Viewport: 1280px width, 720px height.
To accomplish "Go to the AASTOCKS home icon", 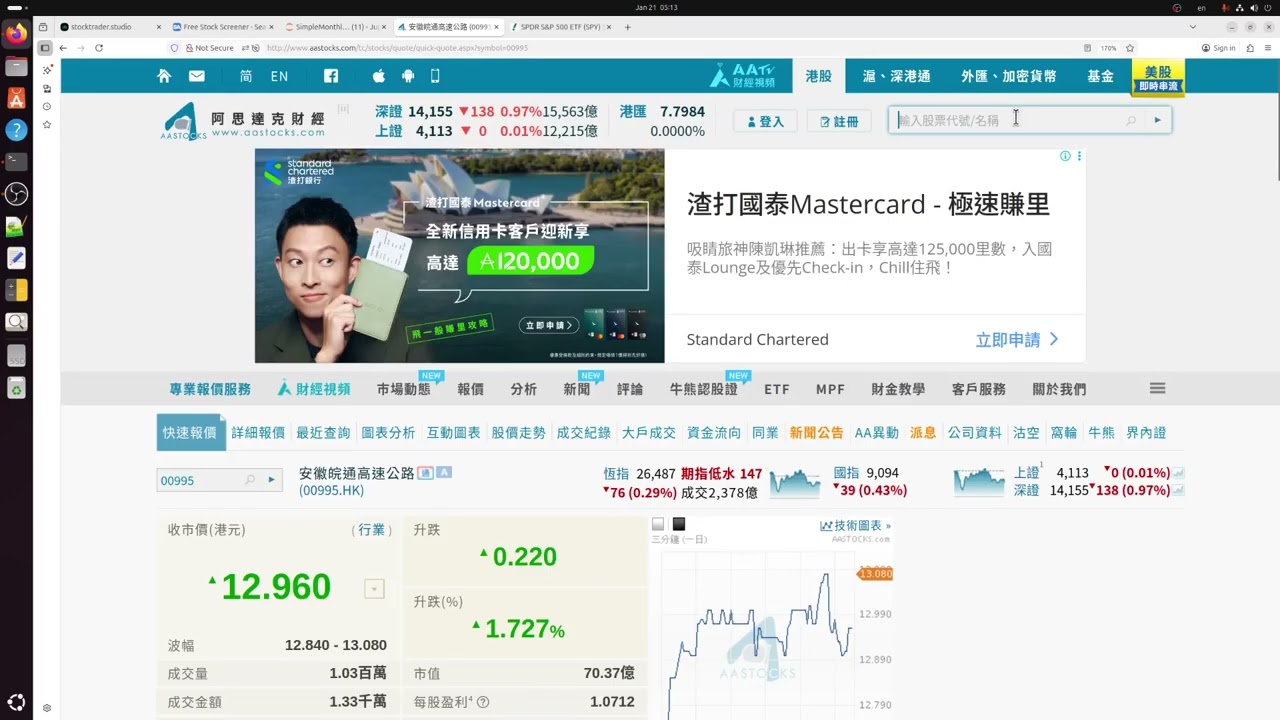I will 164,76.
